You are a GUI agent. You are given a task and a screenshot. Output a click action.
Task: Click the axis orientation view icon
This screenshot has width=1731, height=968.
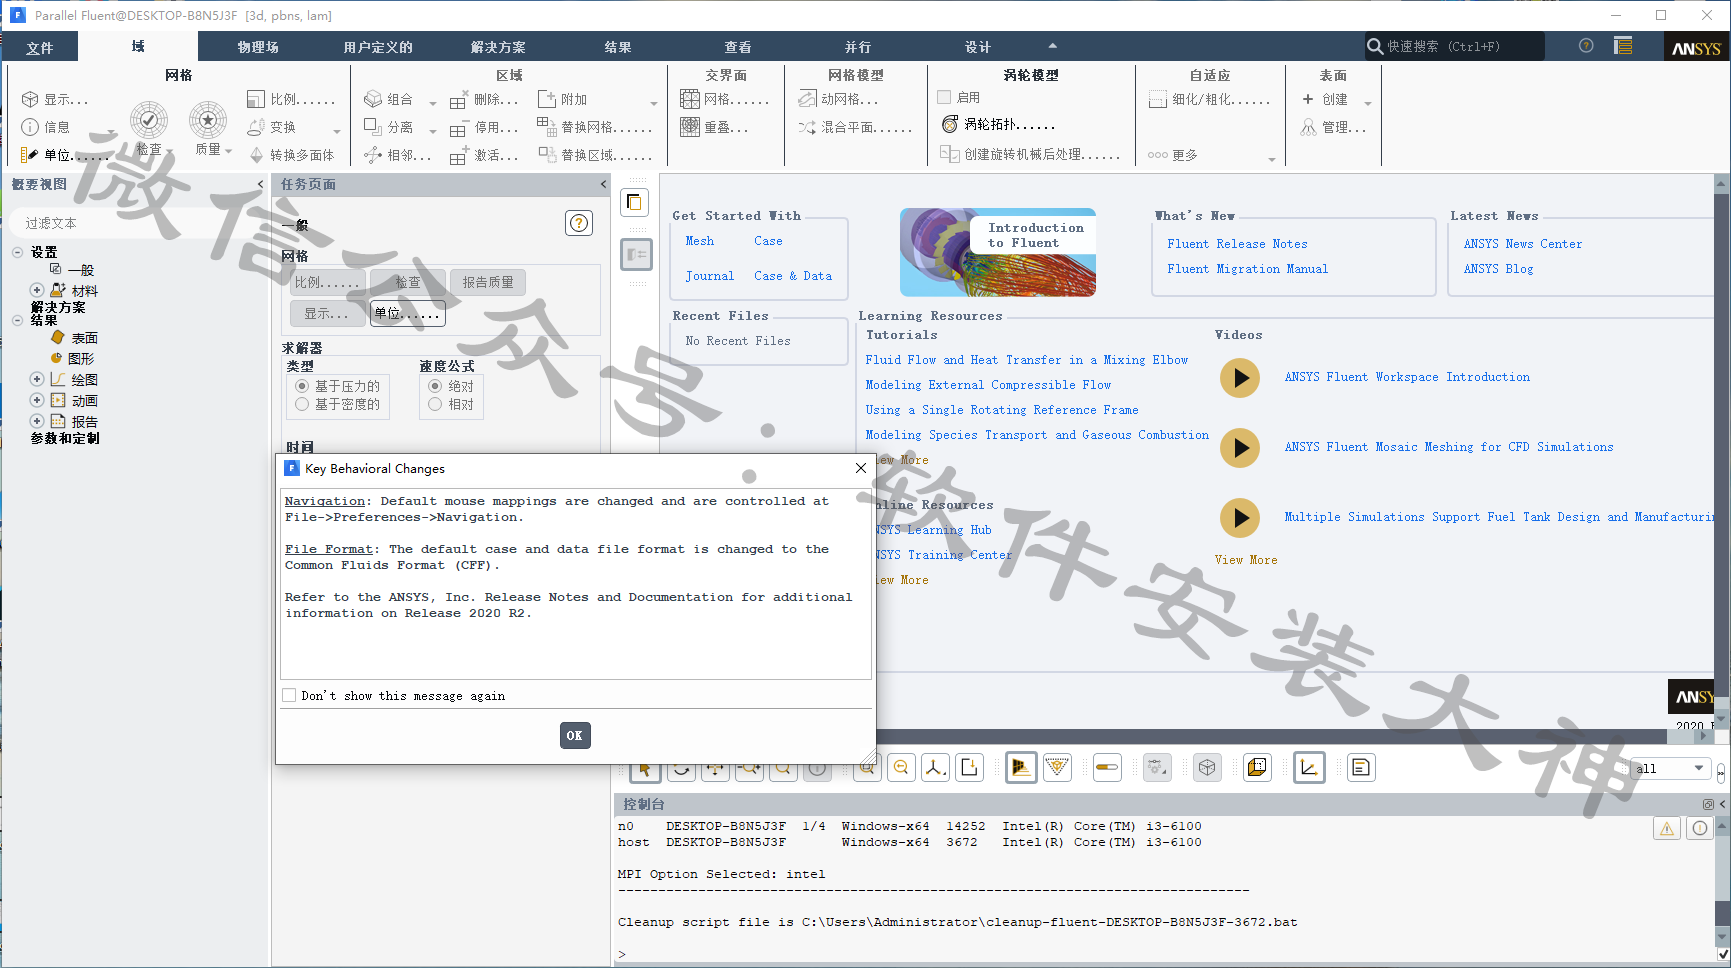[935, 767]
